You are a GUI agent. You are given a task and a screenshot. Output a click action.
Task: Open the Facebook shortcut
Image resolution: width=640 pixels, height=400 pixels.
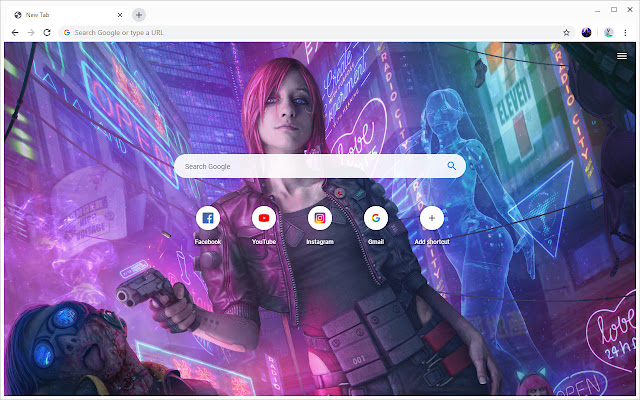click(x=208, y=218)
